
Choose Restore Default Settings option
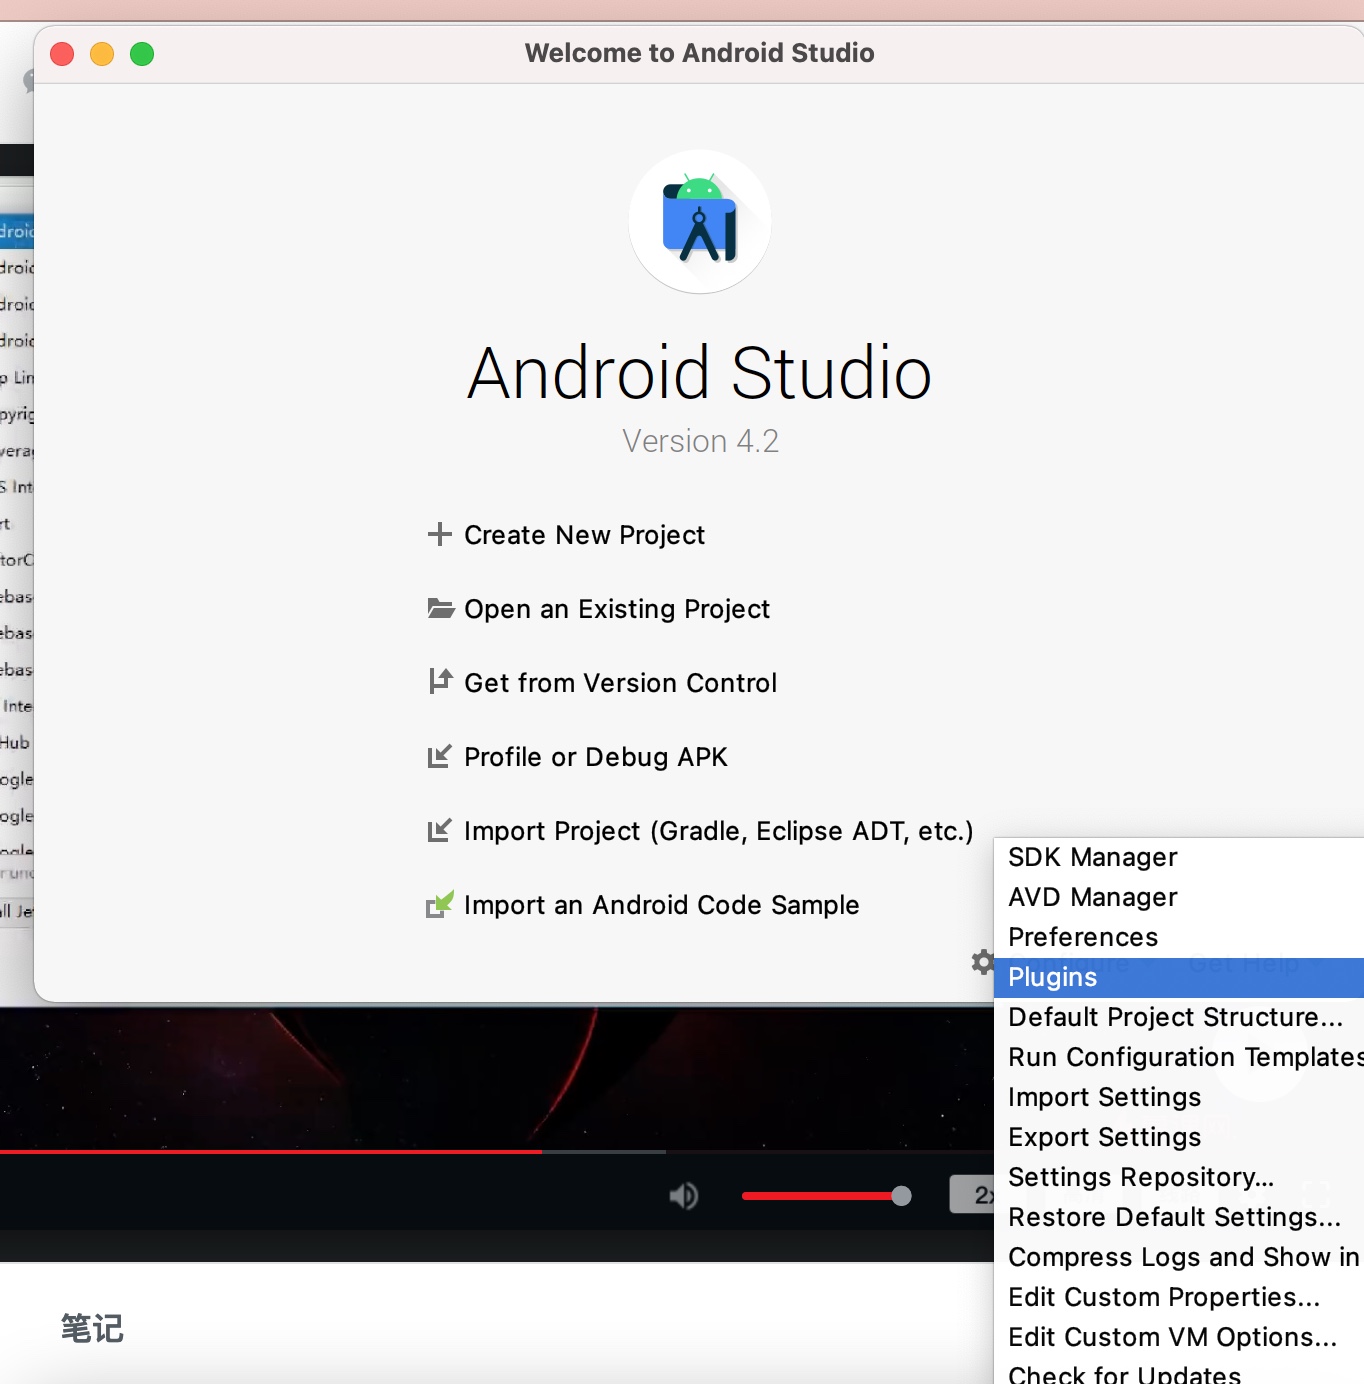(x=1174, y=1217)
